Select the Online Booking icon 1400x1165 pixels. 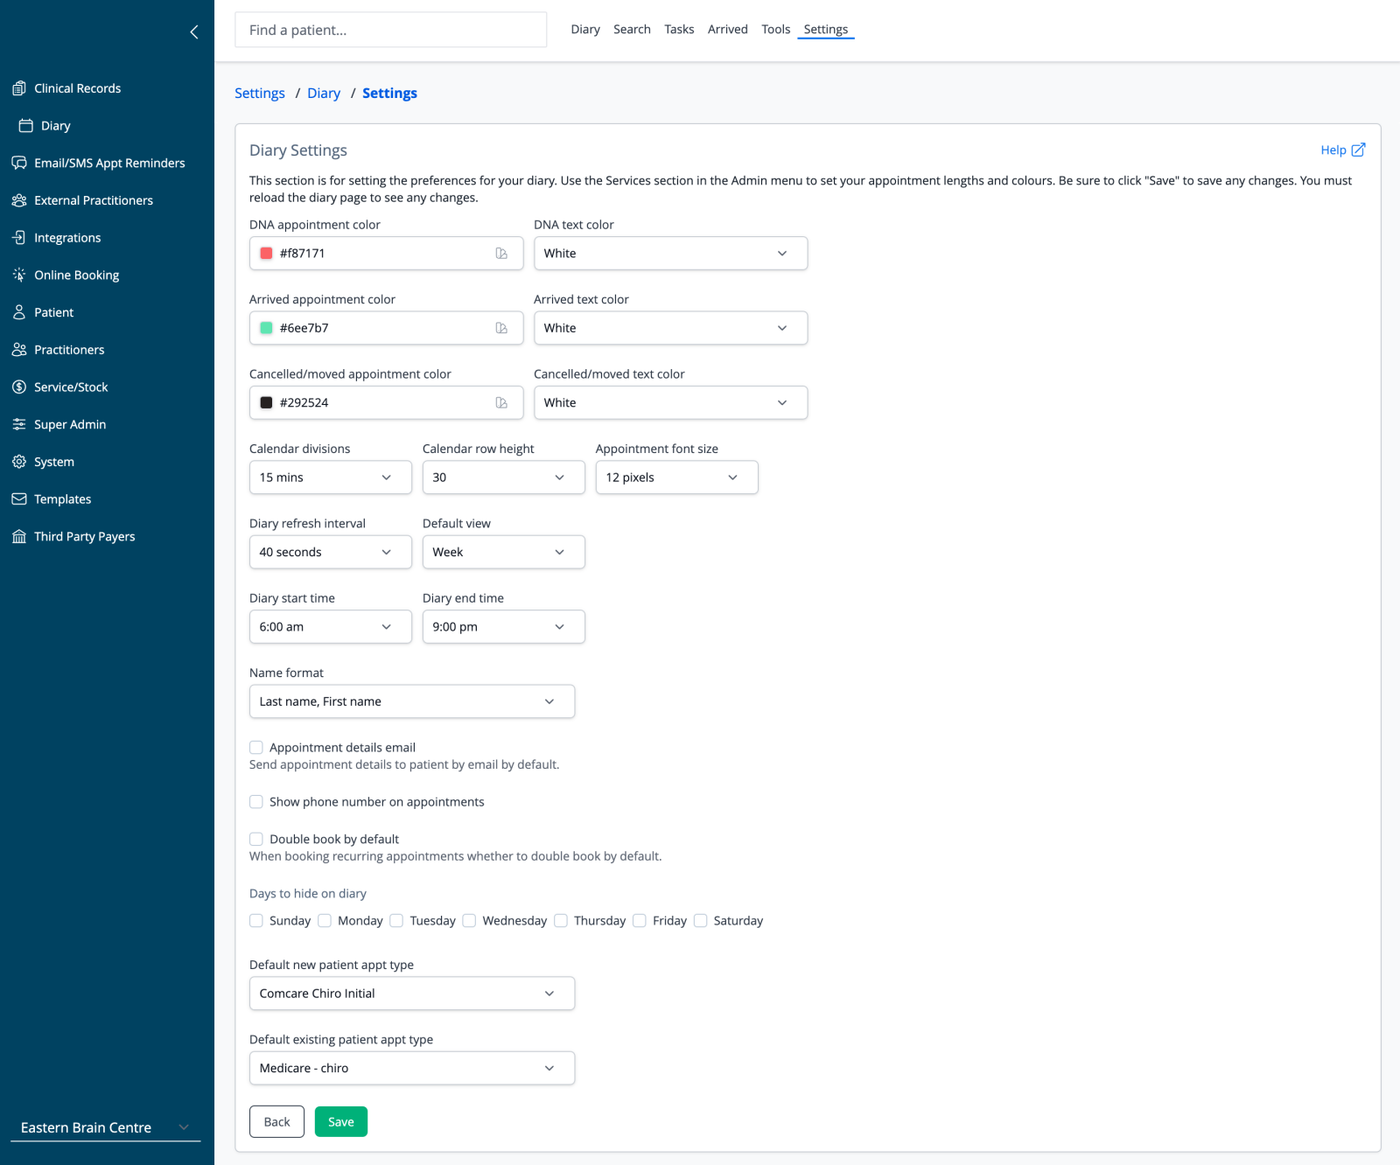19,275
